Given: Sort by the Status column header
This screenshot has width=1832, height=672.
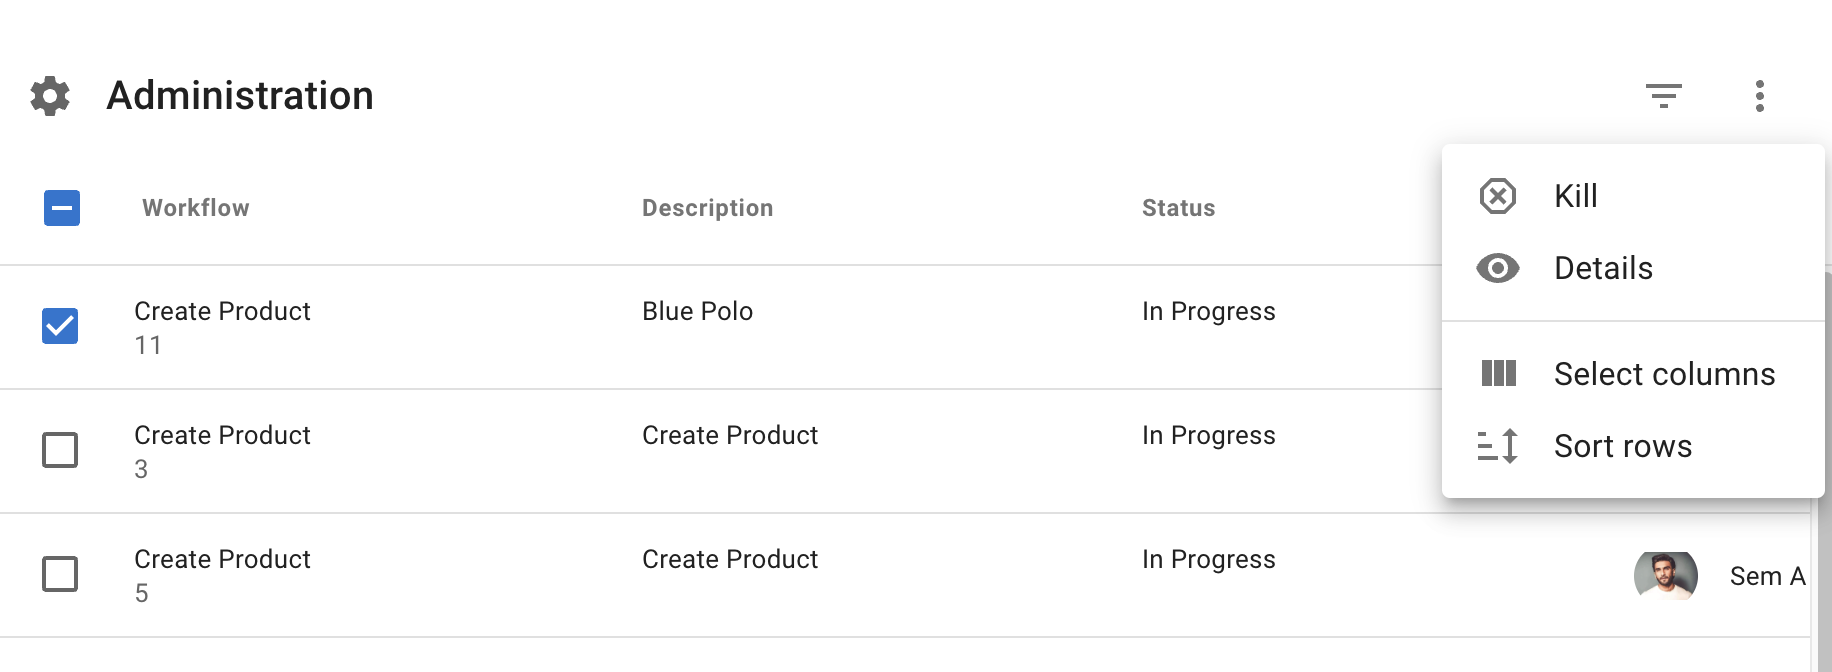Looking at the screenshot, I should (1178, 208).
